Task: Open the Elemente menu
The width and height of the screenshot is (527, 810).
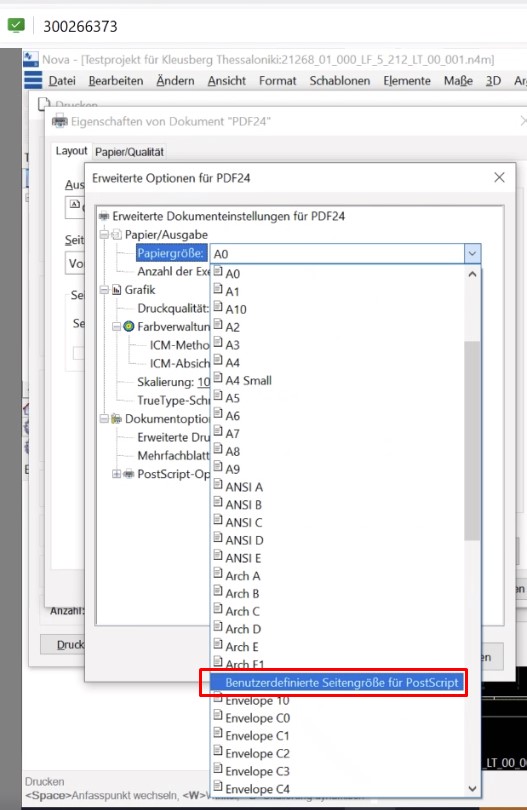Action: 407,81
